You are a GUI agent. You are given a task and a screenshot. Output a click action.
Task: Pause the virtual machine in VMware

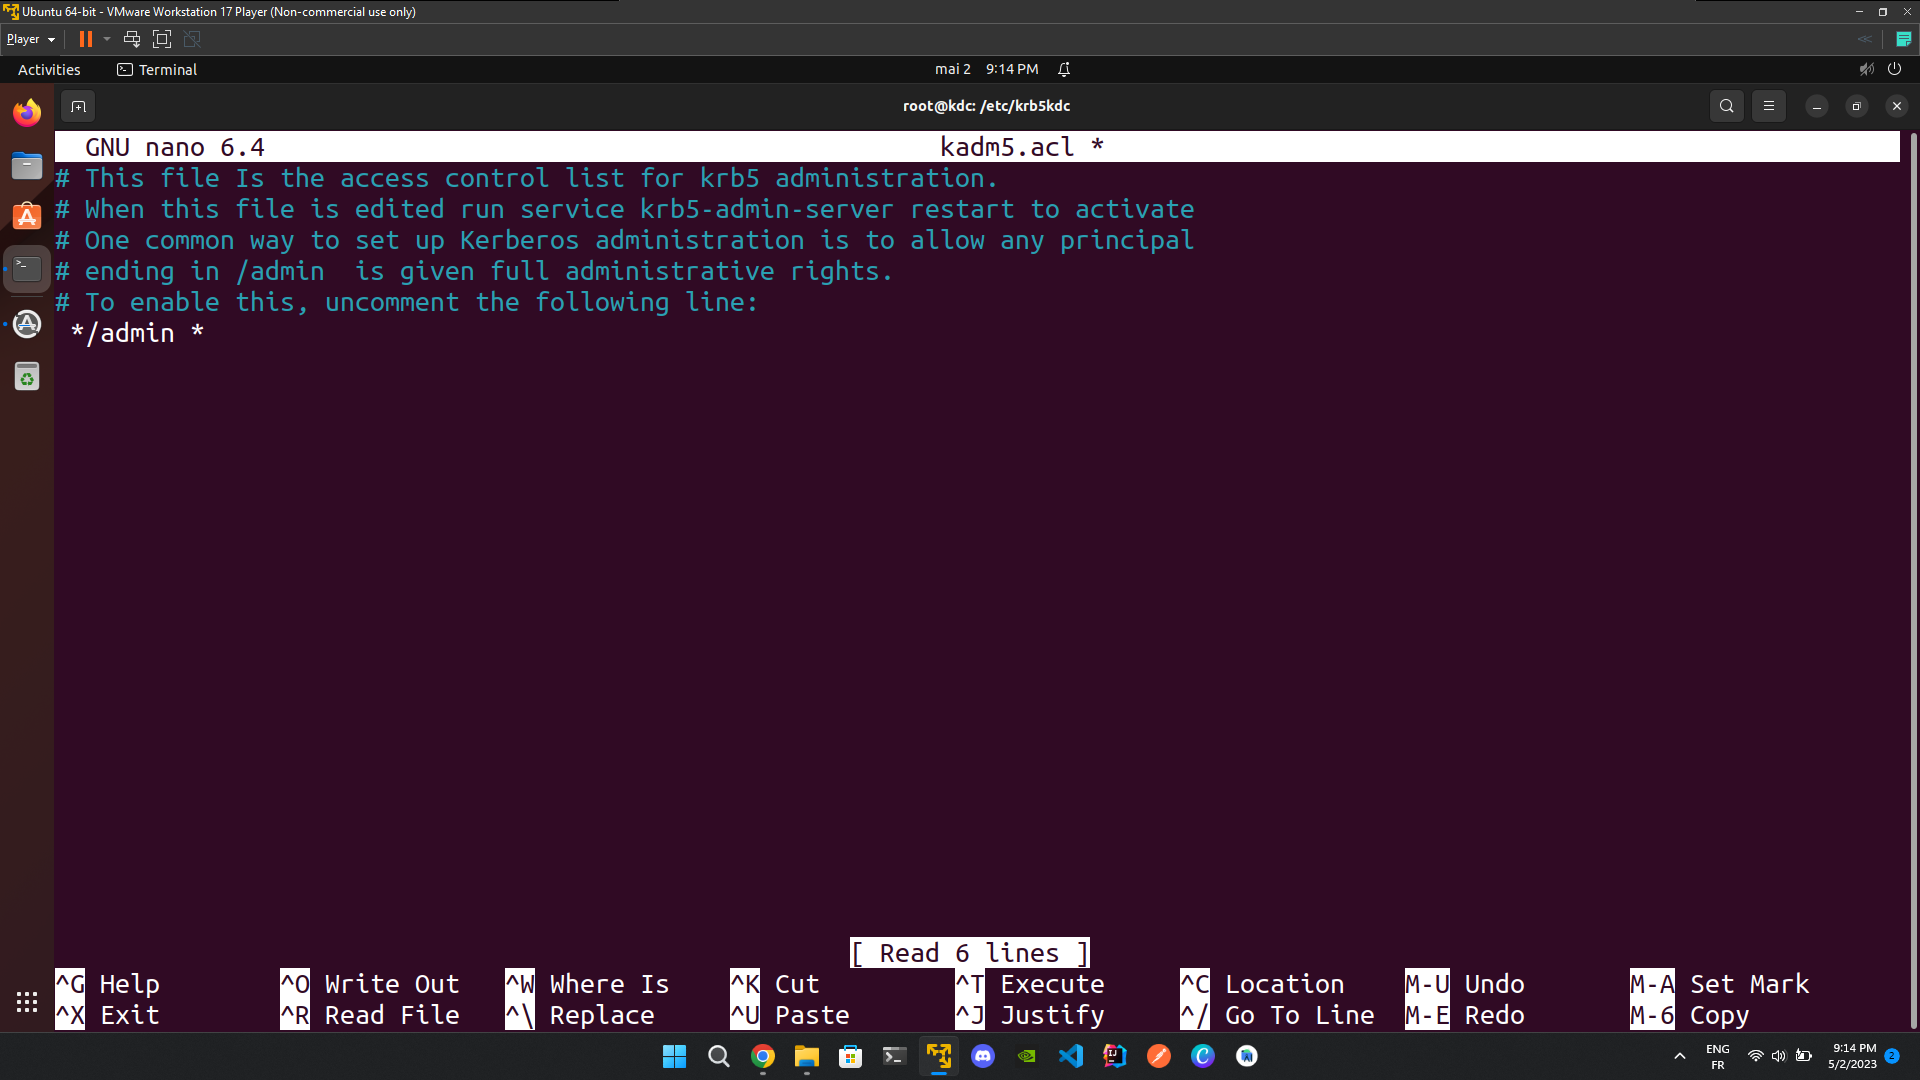[x=86, y=39]
